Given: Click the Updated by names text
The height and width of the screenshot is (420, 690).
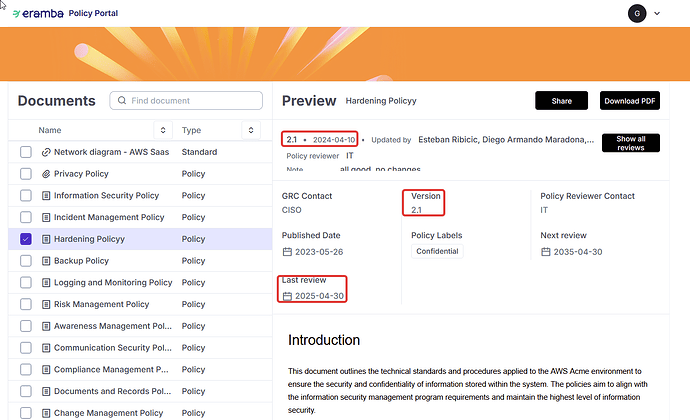Looking at the screenshot, I should [506, 140].
